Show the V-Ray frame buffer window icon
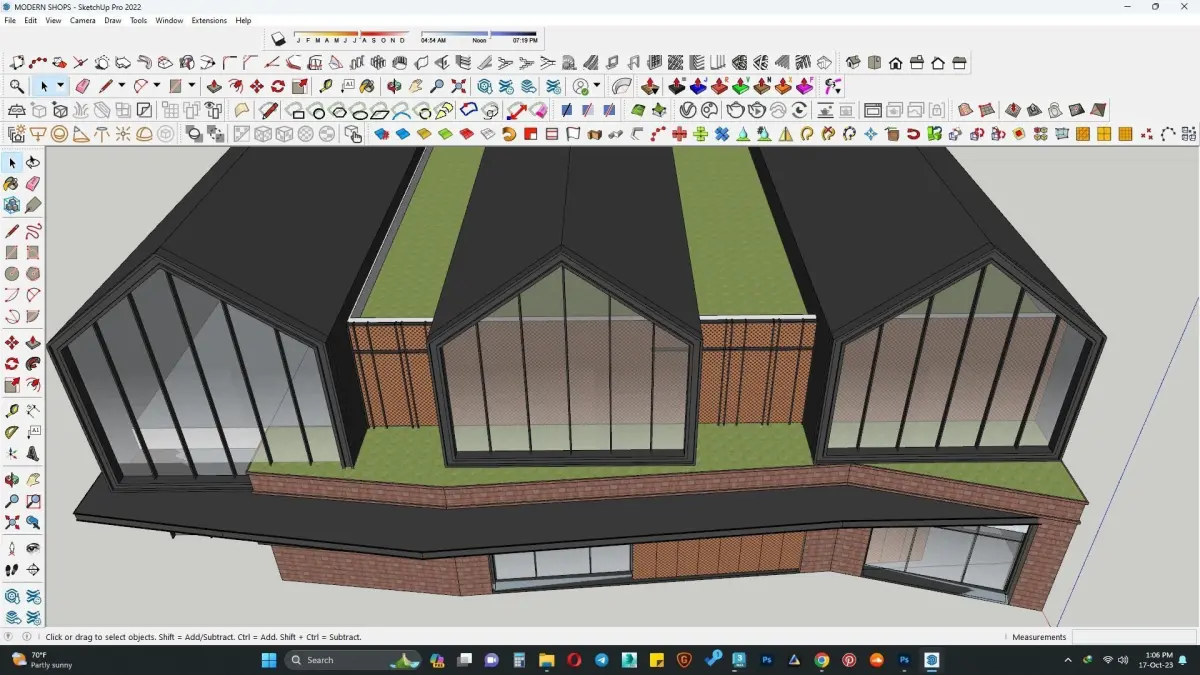The image size is (1200, 675). (x=872, y=109)
